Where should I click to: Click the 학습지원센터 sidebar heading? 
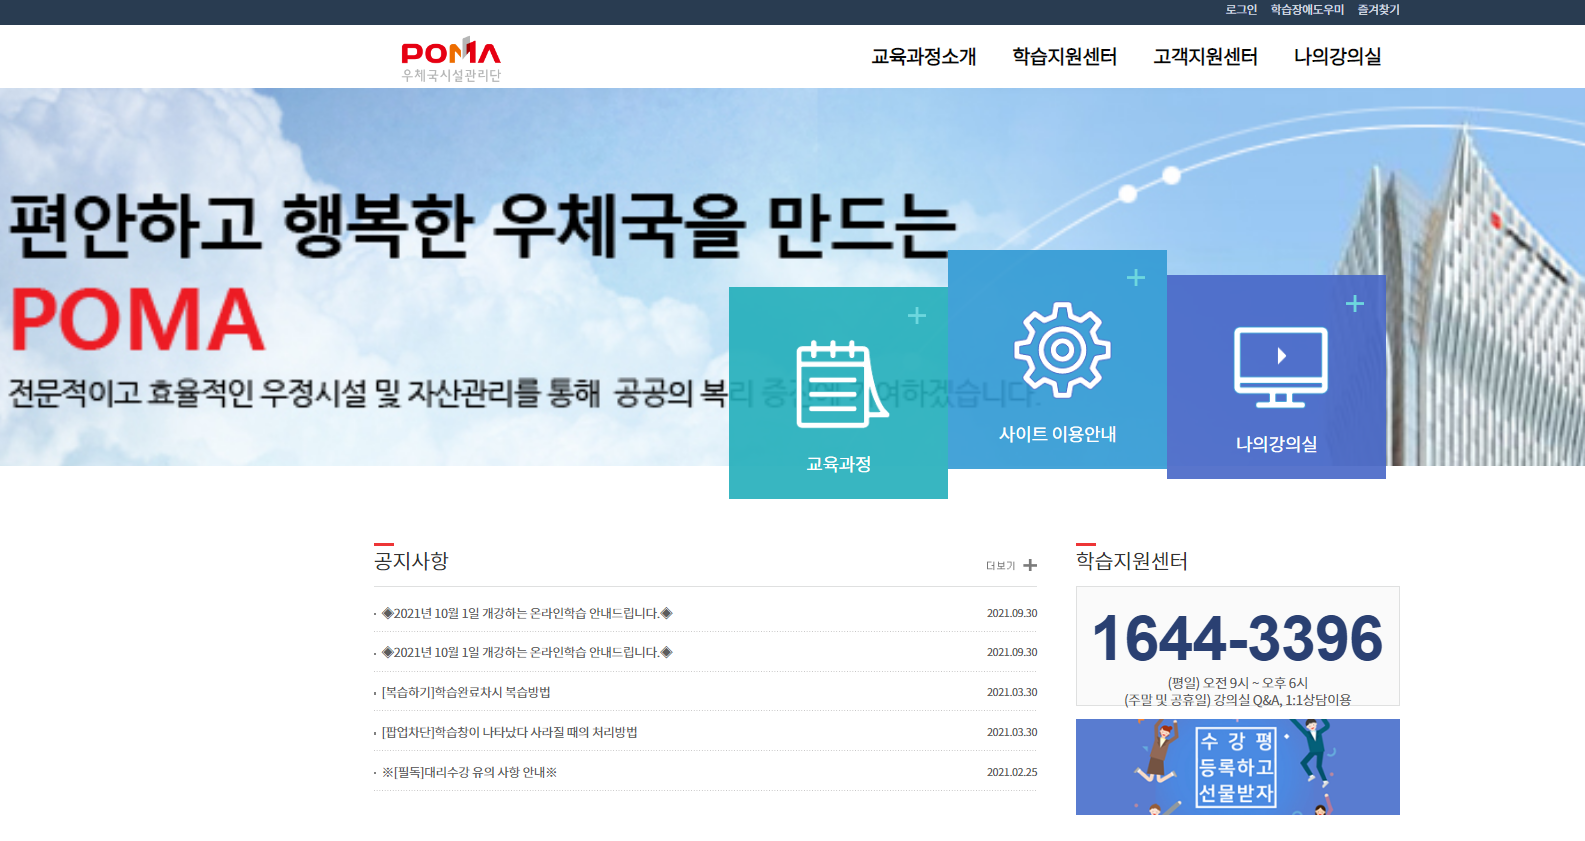(1132, 561)
